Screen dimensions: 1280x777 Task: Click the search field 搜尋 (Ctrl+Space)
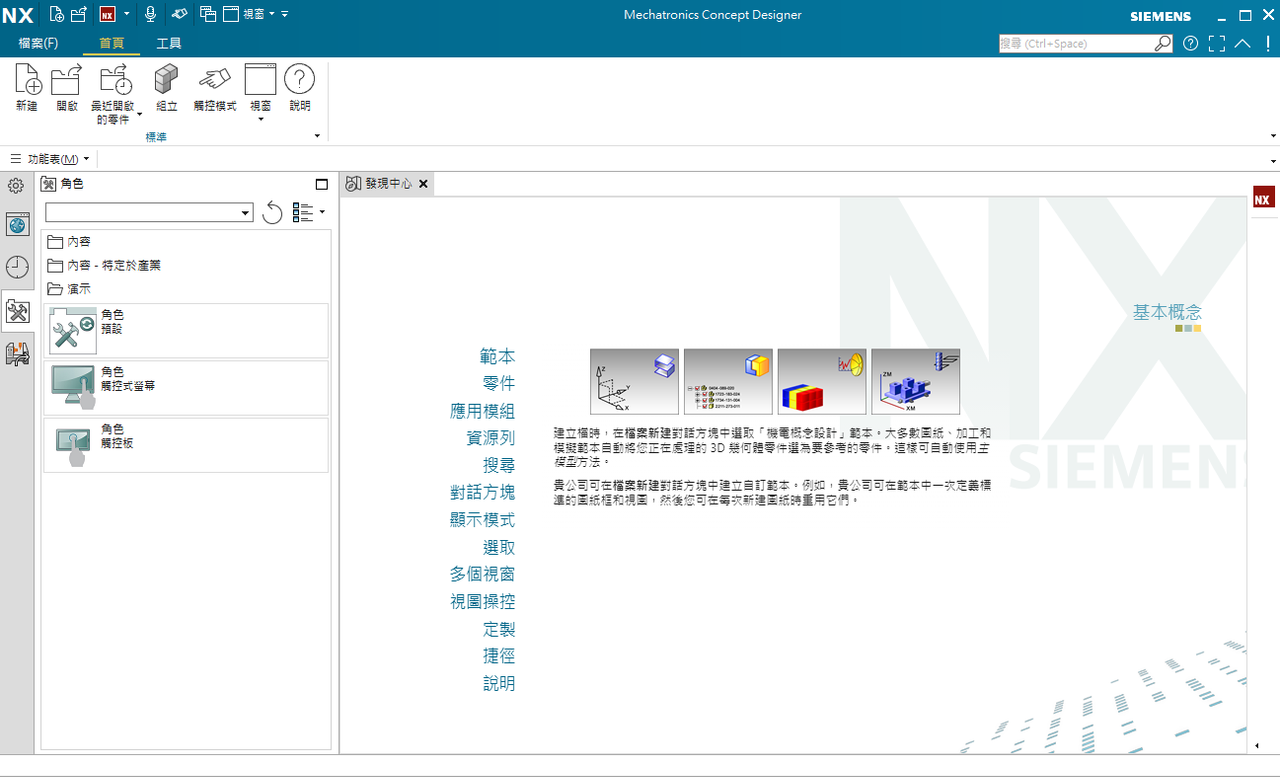(x=1077, y=43)
